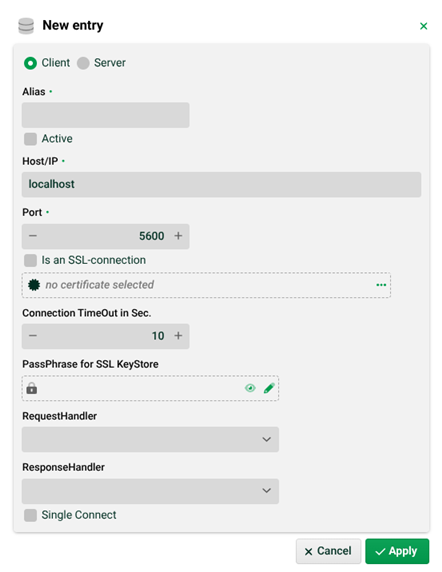
Task: Decrease Connection TimeOut with minus icon
Action: tap(33, 336)
